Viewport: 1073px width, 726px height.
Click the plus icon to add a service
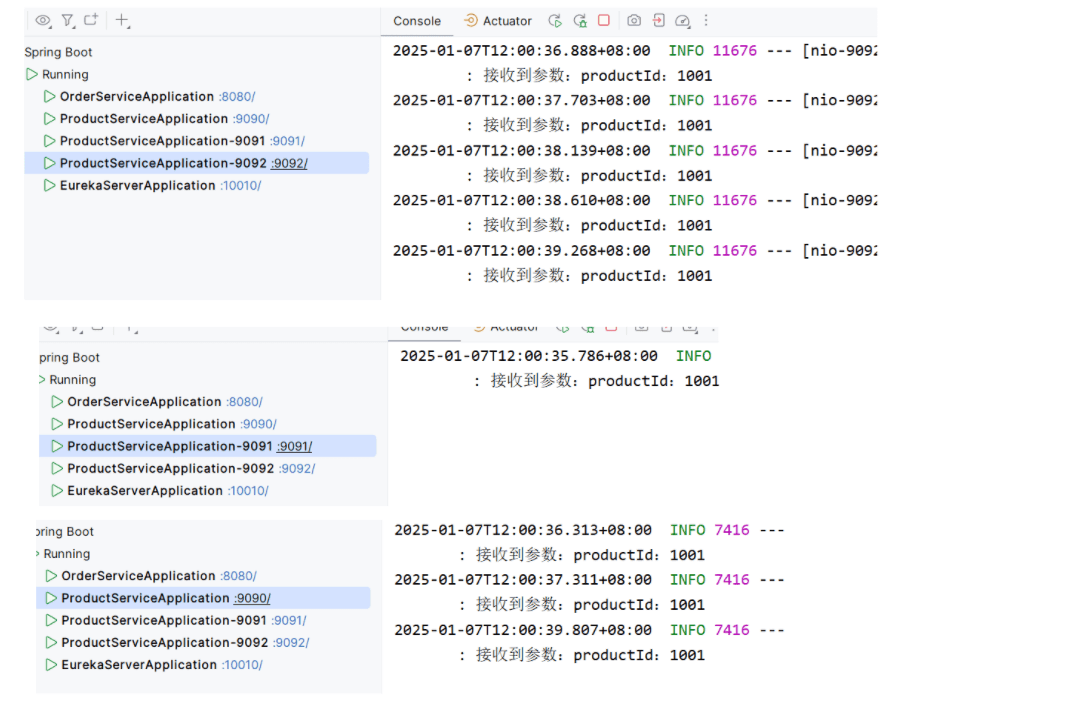click(x=122, y=21)
